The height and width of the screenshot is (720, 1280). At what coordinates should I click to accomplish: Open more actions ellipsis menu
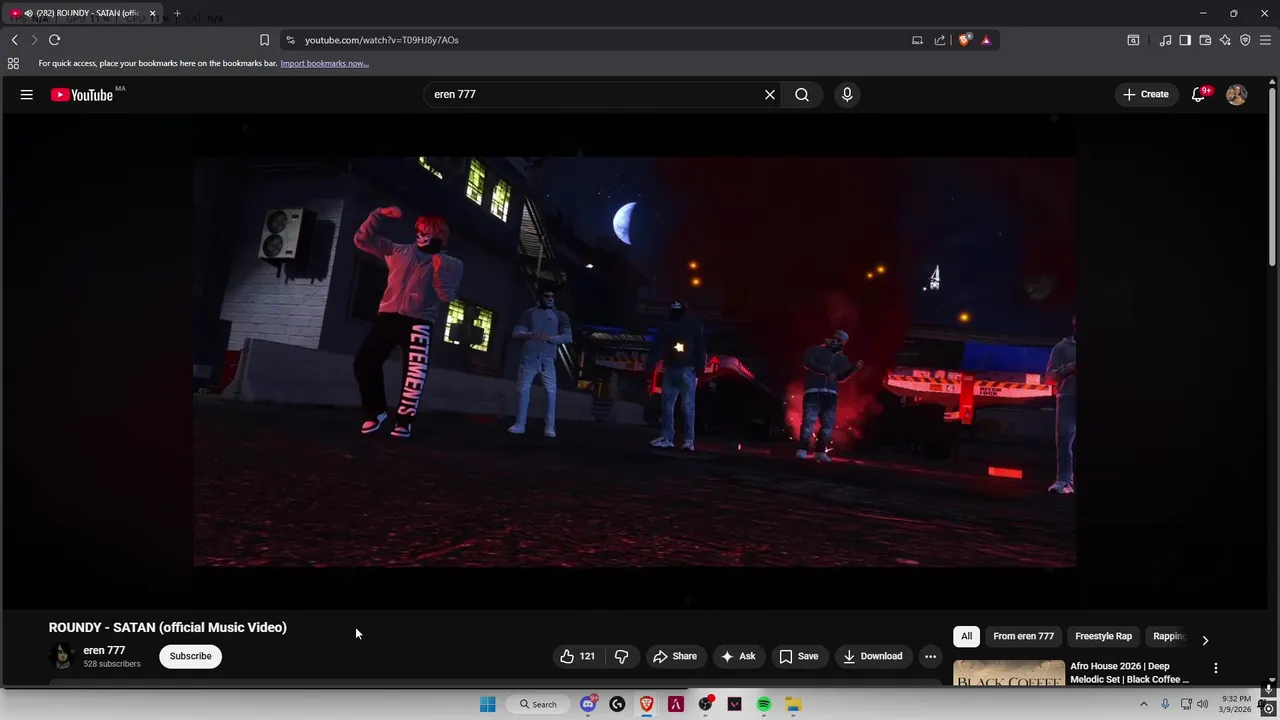click(930, 656)
